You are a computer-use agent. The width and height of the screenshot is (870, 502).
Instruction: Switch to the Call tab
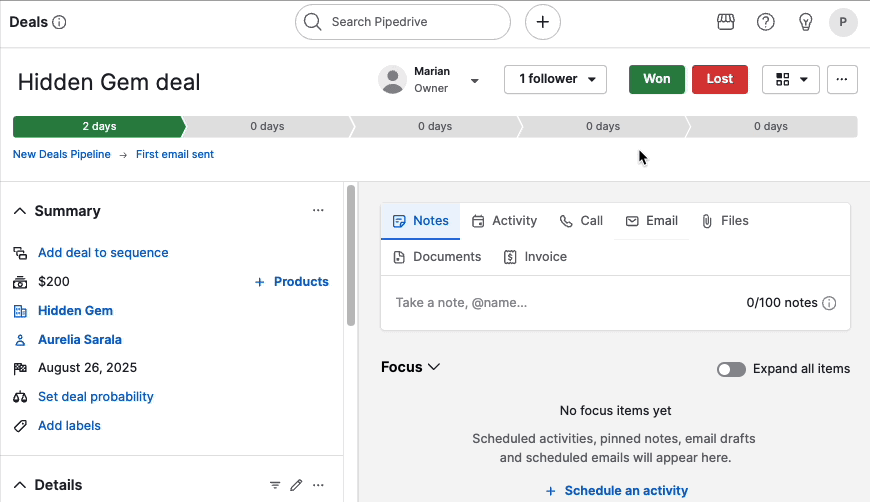pos(581,221)
